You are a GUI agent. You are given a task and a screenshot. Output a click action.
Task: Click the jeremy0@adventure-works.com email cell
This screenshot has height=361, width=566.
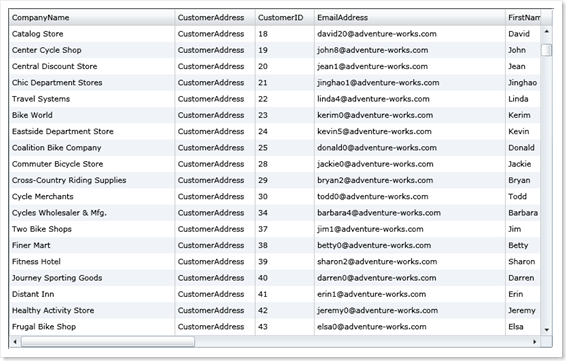coord(410,310)
